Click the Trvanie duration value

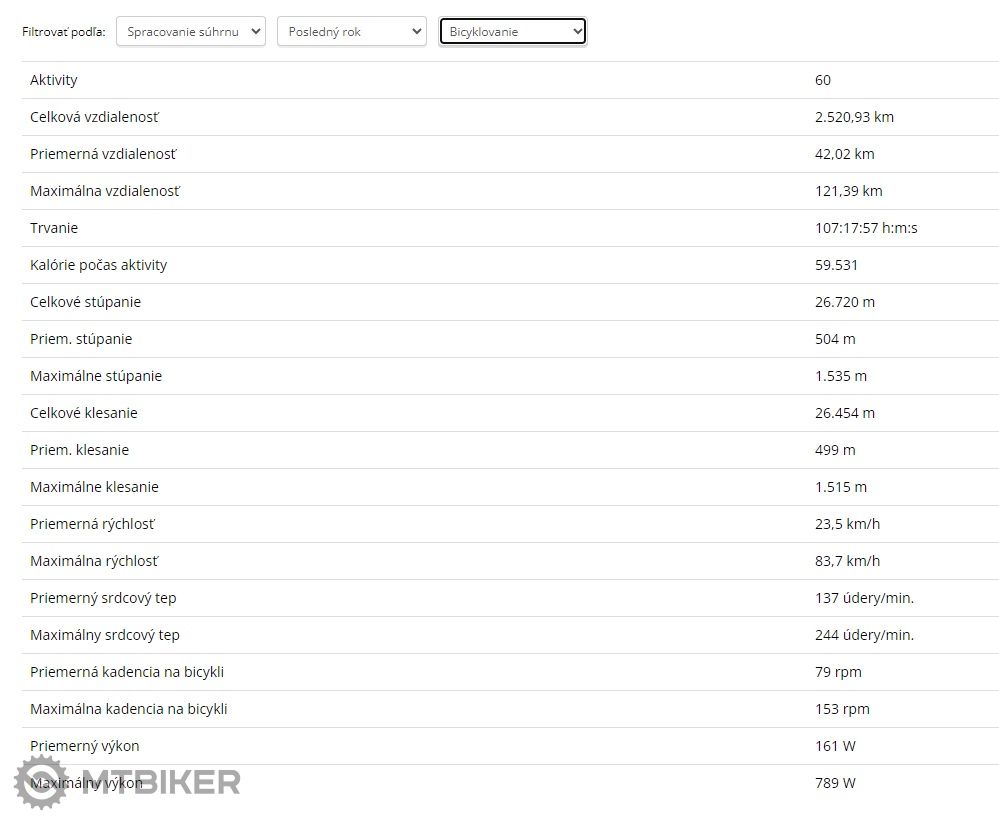coord(866,228)
